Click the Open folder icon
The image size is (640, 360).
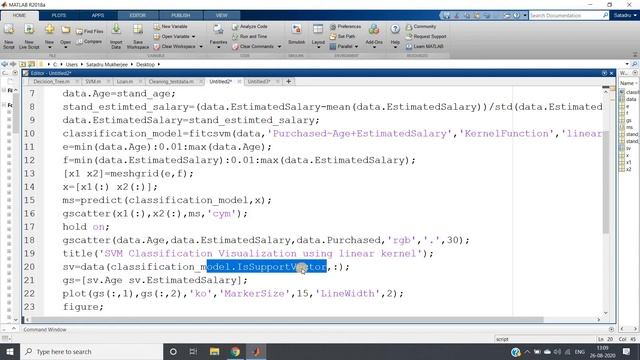click(x=65, y=29)
